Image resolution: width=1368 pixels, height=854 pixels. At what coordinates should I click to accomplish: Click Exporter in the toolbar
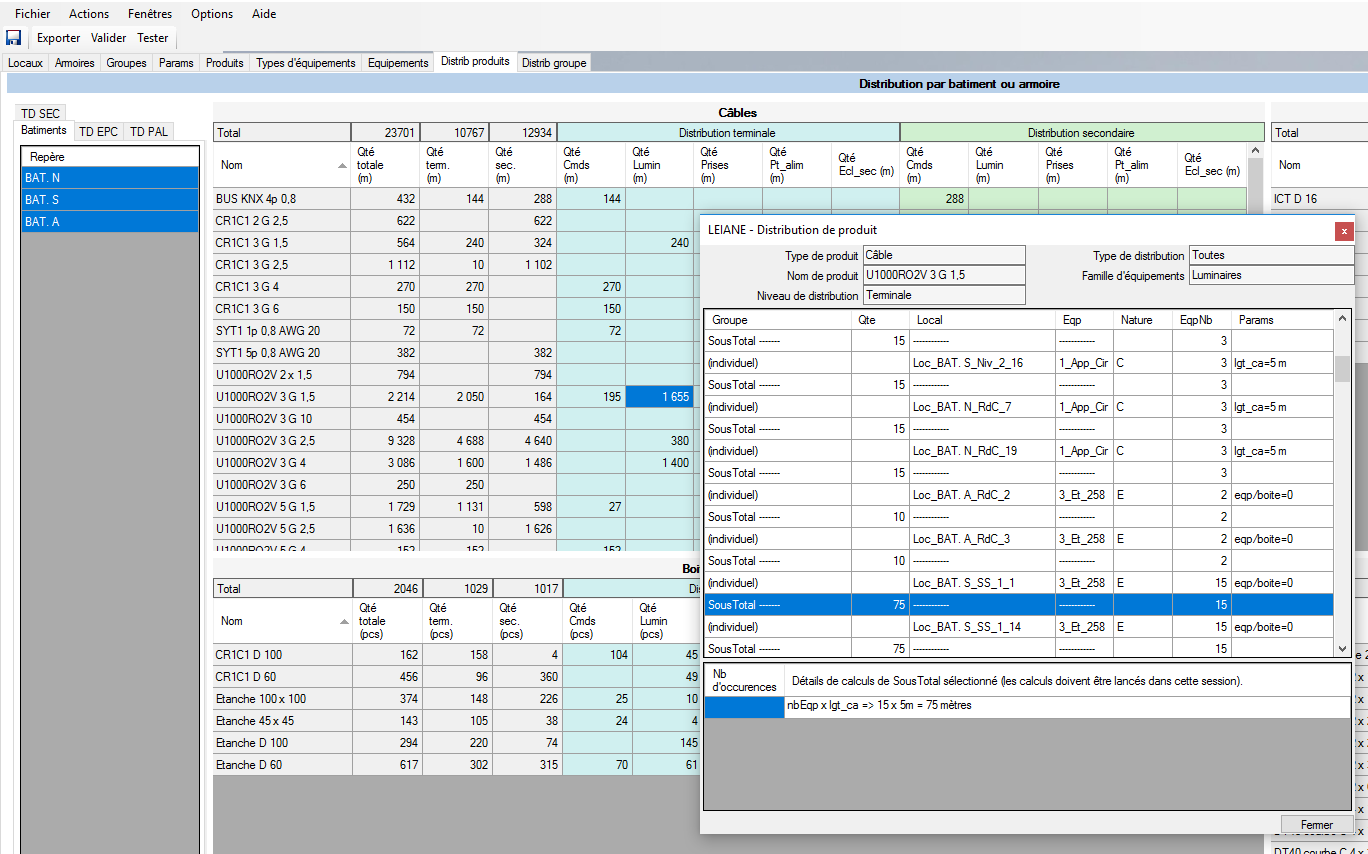click(x=58, y=38)
